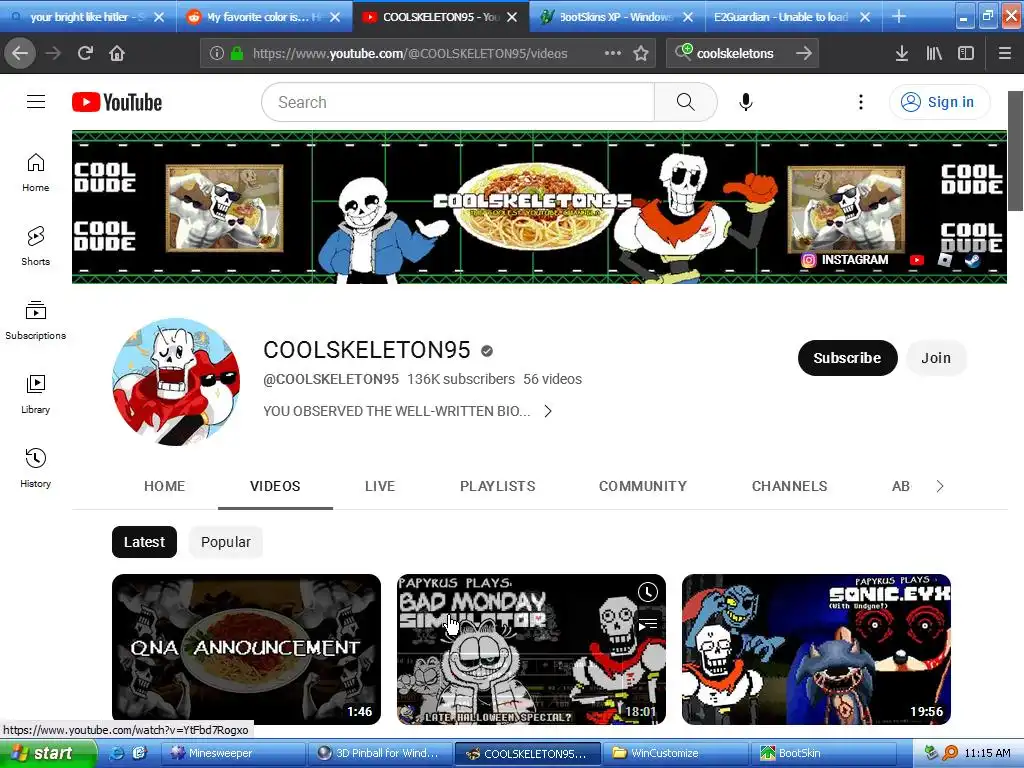Click the Steam icon link on channel banner
The width and height of the screenshot is (1024, 768).
pos(973,261)
